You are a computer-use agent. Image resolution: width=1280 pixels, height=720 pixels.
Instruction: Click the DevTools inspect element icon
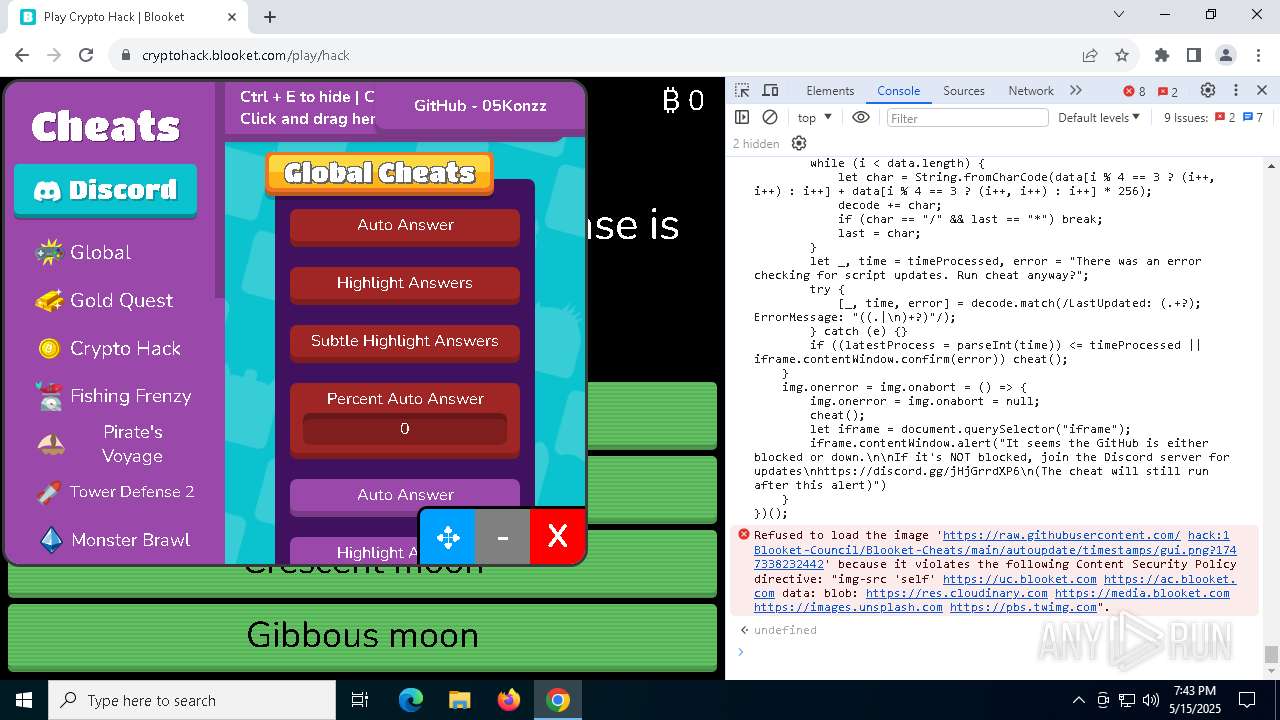(742, 90)
